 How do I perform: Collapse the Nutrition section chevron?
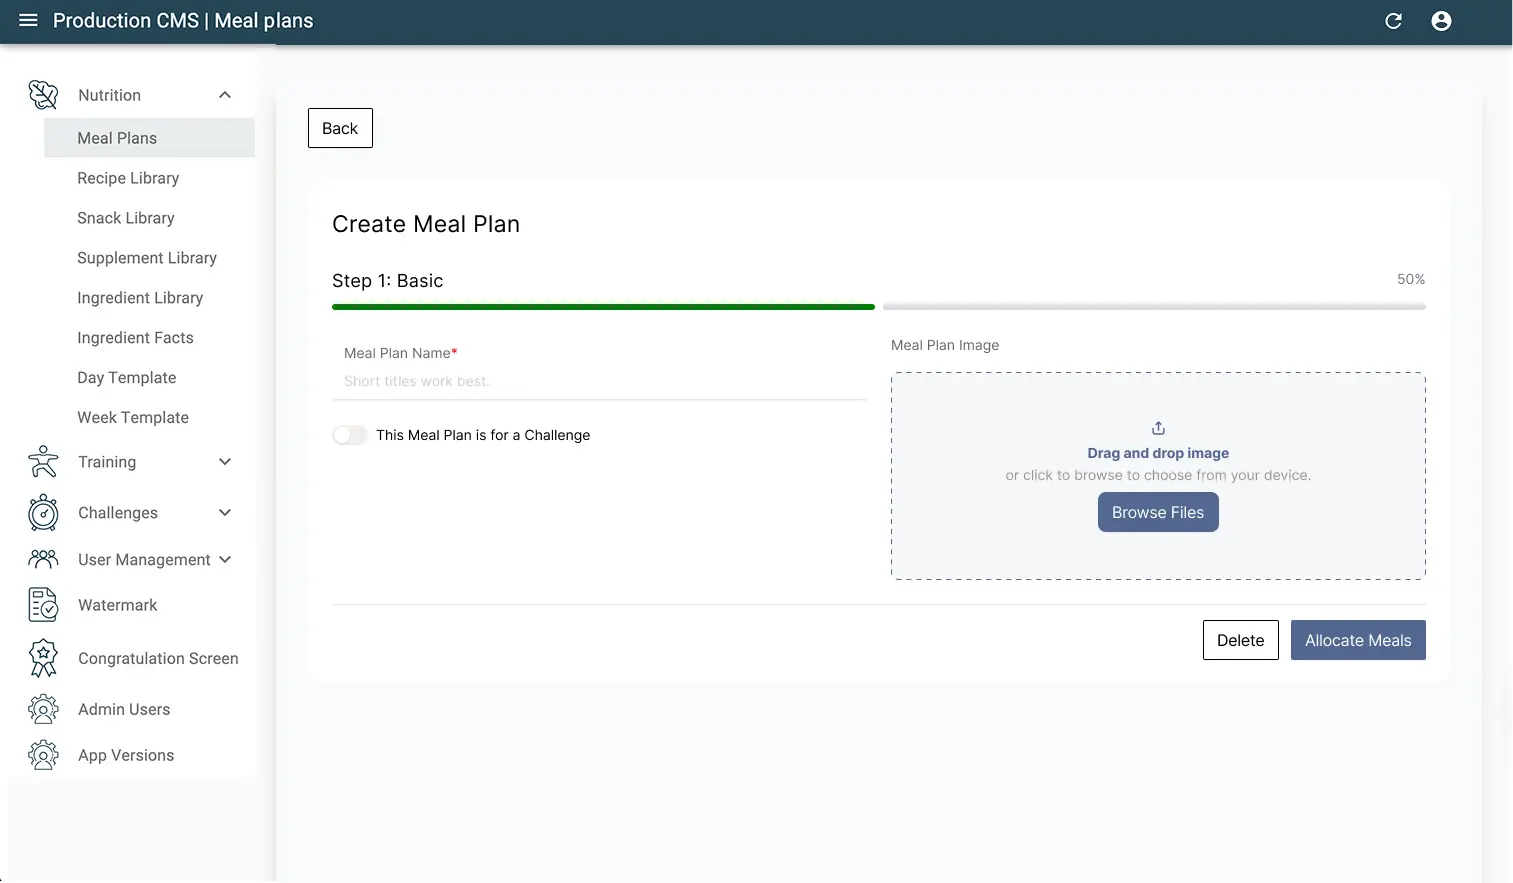tap(225, 95)
